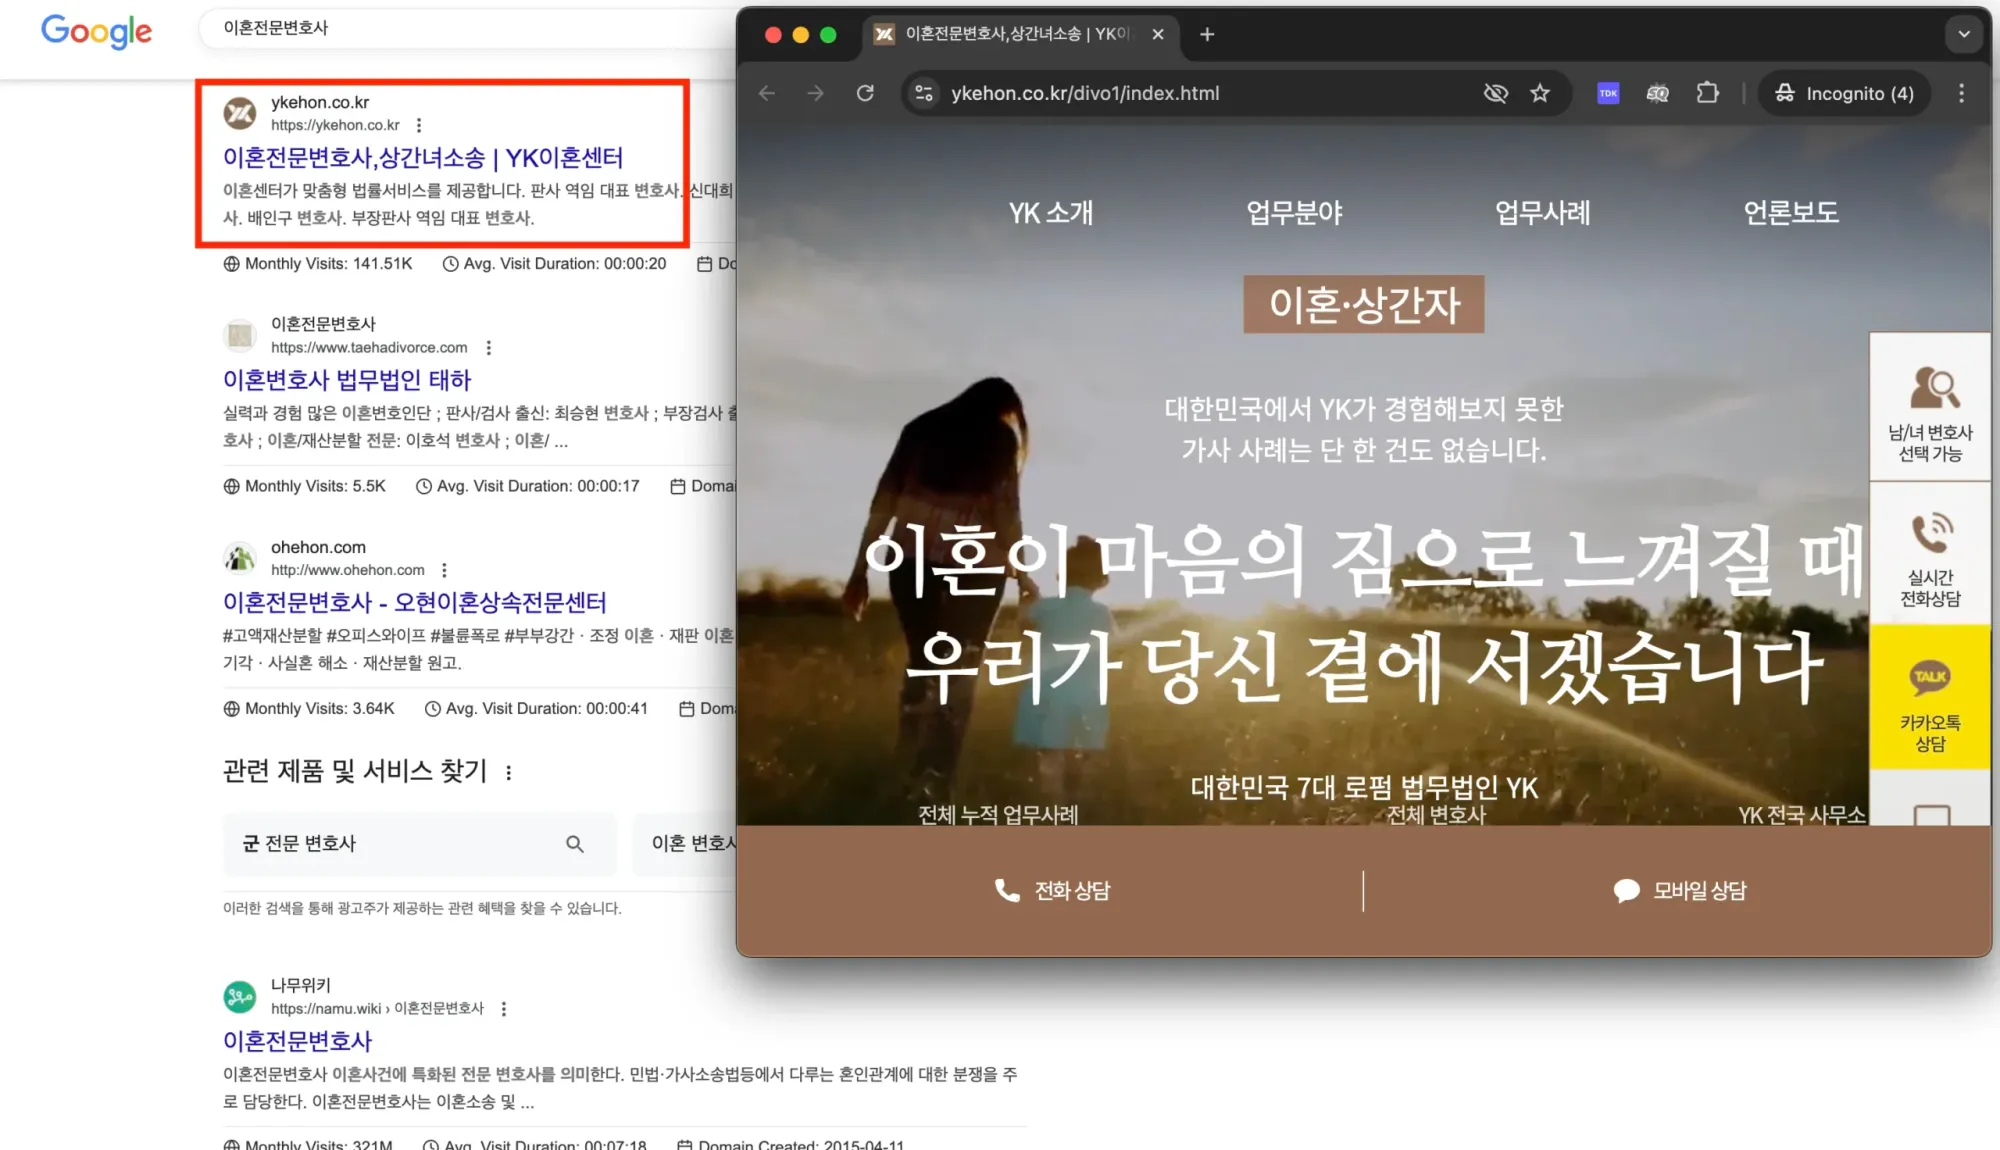The width and height of the screenshot is (2000, 1150).
Task: Toggle the bookmark star for this page
Action: click(1540, 93)
